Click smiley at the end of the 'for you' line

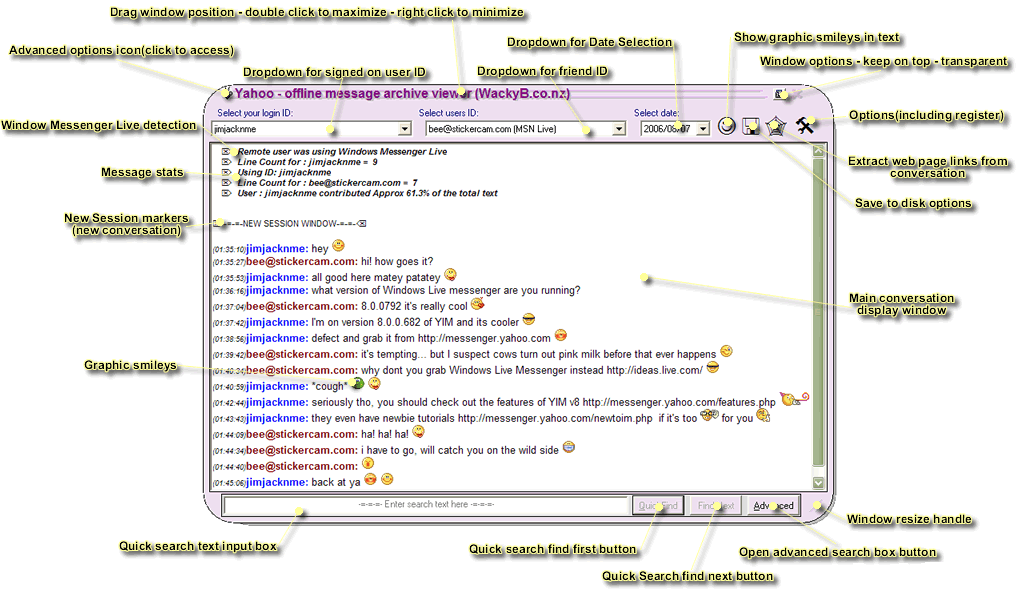point(763,415)
